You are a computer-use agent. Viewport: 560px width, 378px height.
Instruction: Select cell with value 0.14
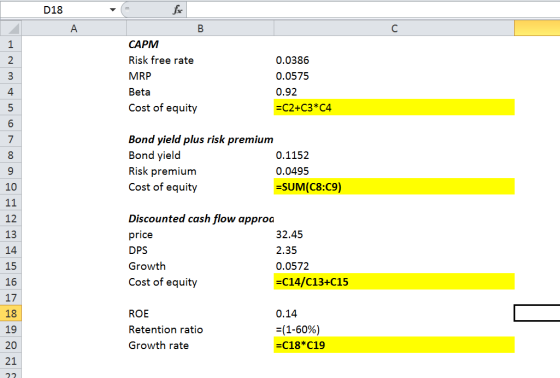click(x=394, y=313)
